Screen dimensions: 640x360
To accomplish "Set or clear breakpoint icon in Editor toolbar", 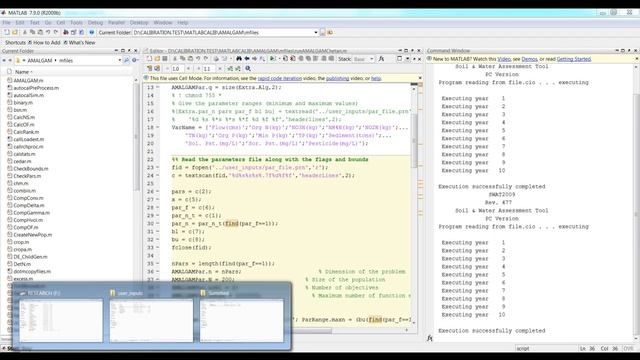I will coord(285,59).
